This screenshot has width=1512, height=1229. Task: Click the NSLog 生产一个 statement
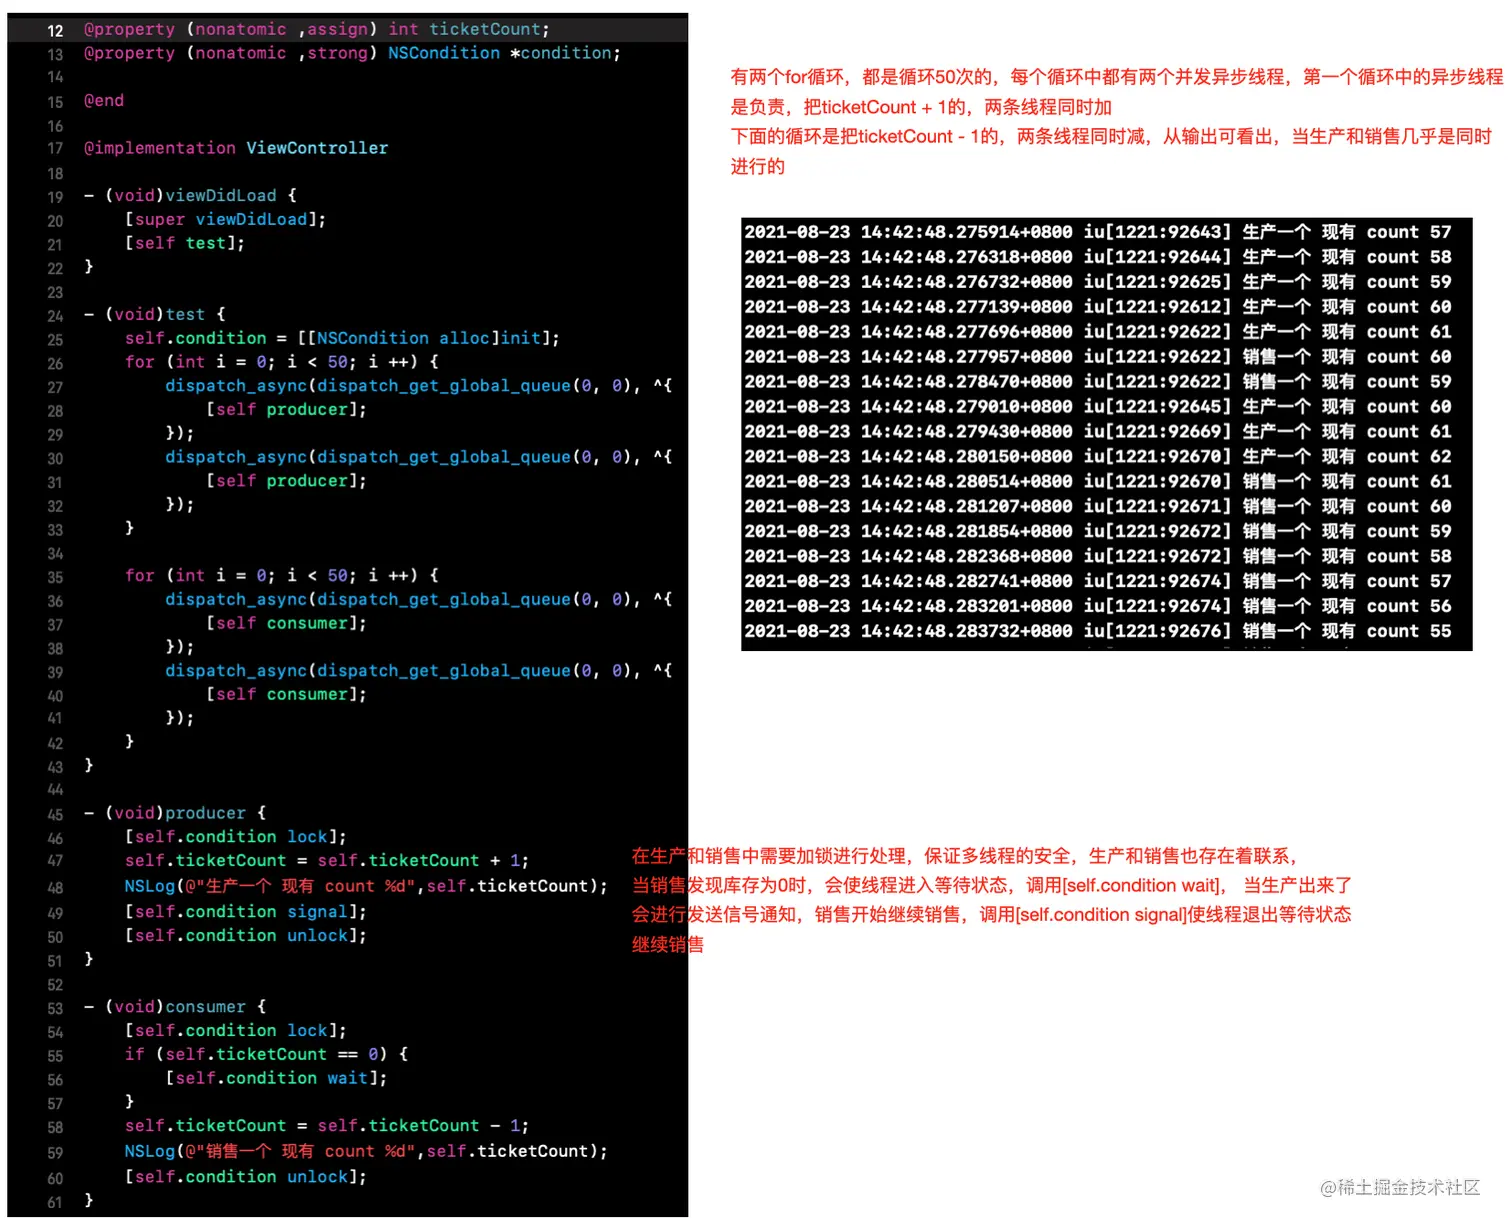pyautogui.click(x=366, y=887)
